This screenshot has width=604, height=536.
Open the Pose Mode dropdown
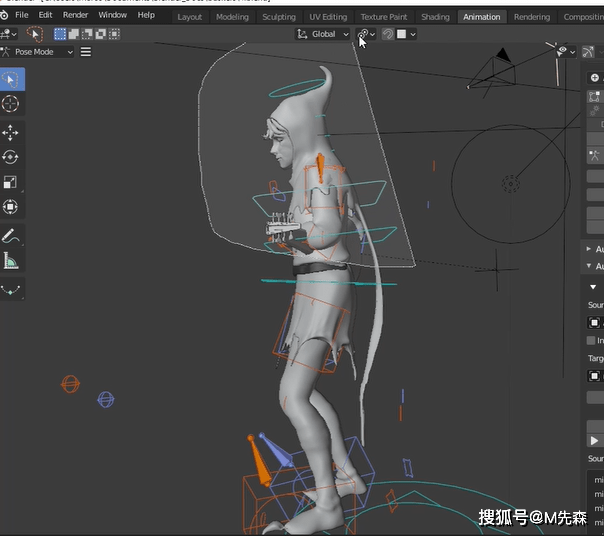(37, 52)
